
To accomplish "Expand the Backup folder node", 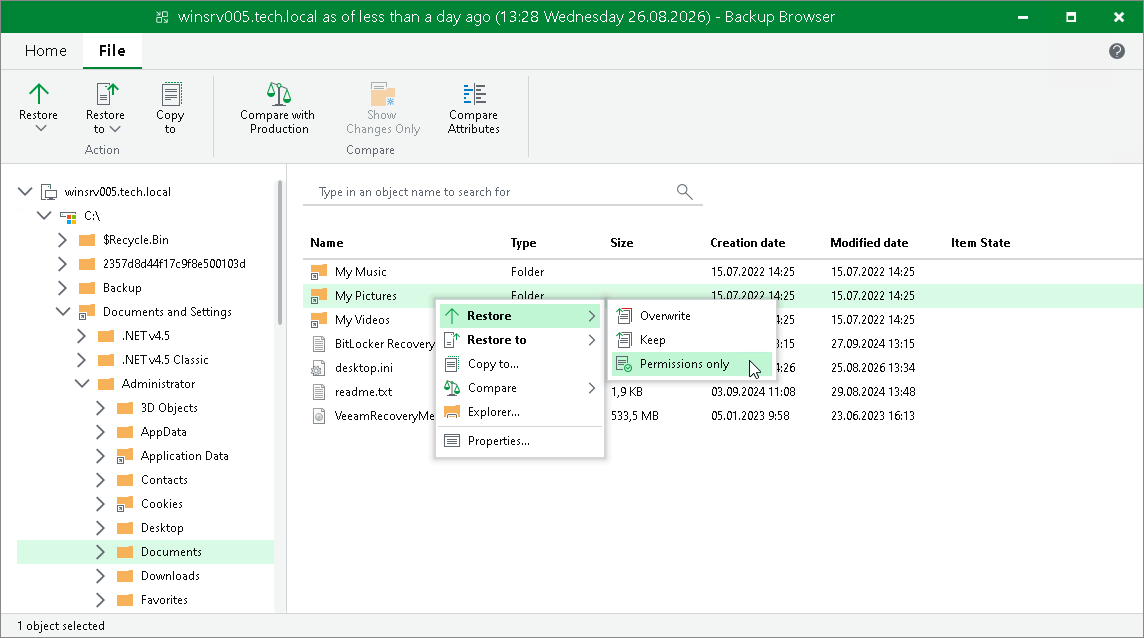I will 62,288.
